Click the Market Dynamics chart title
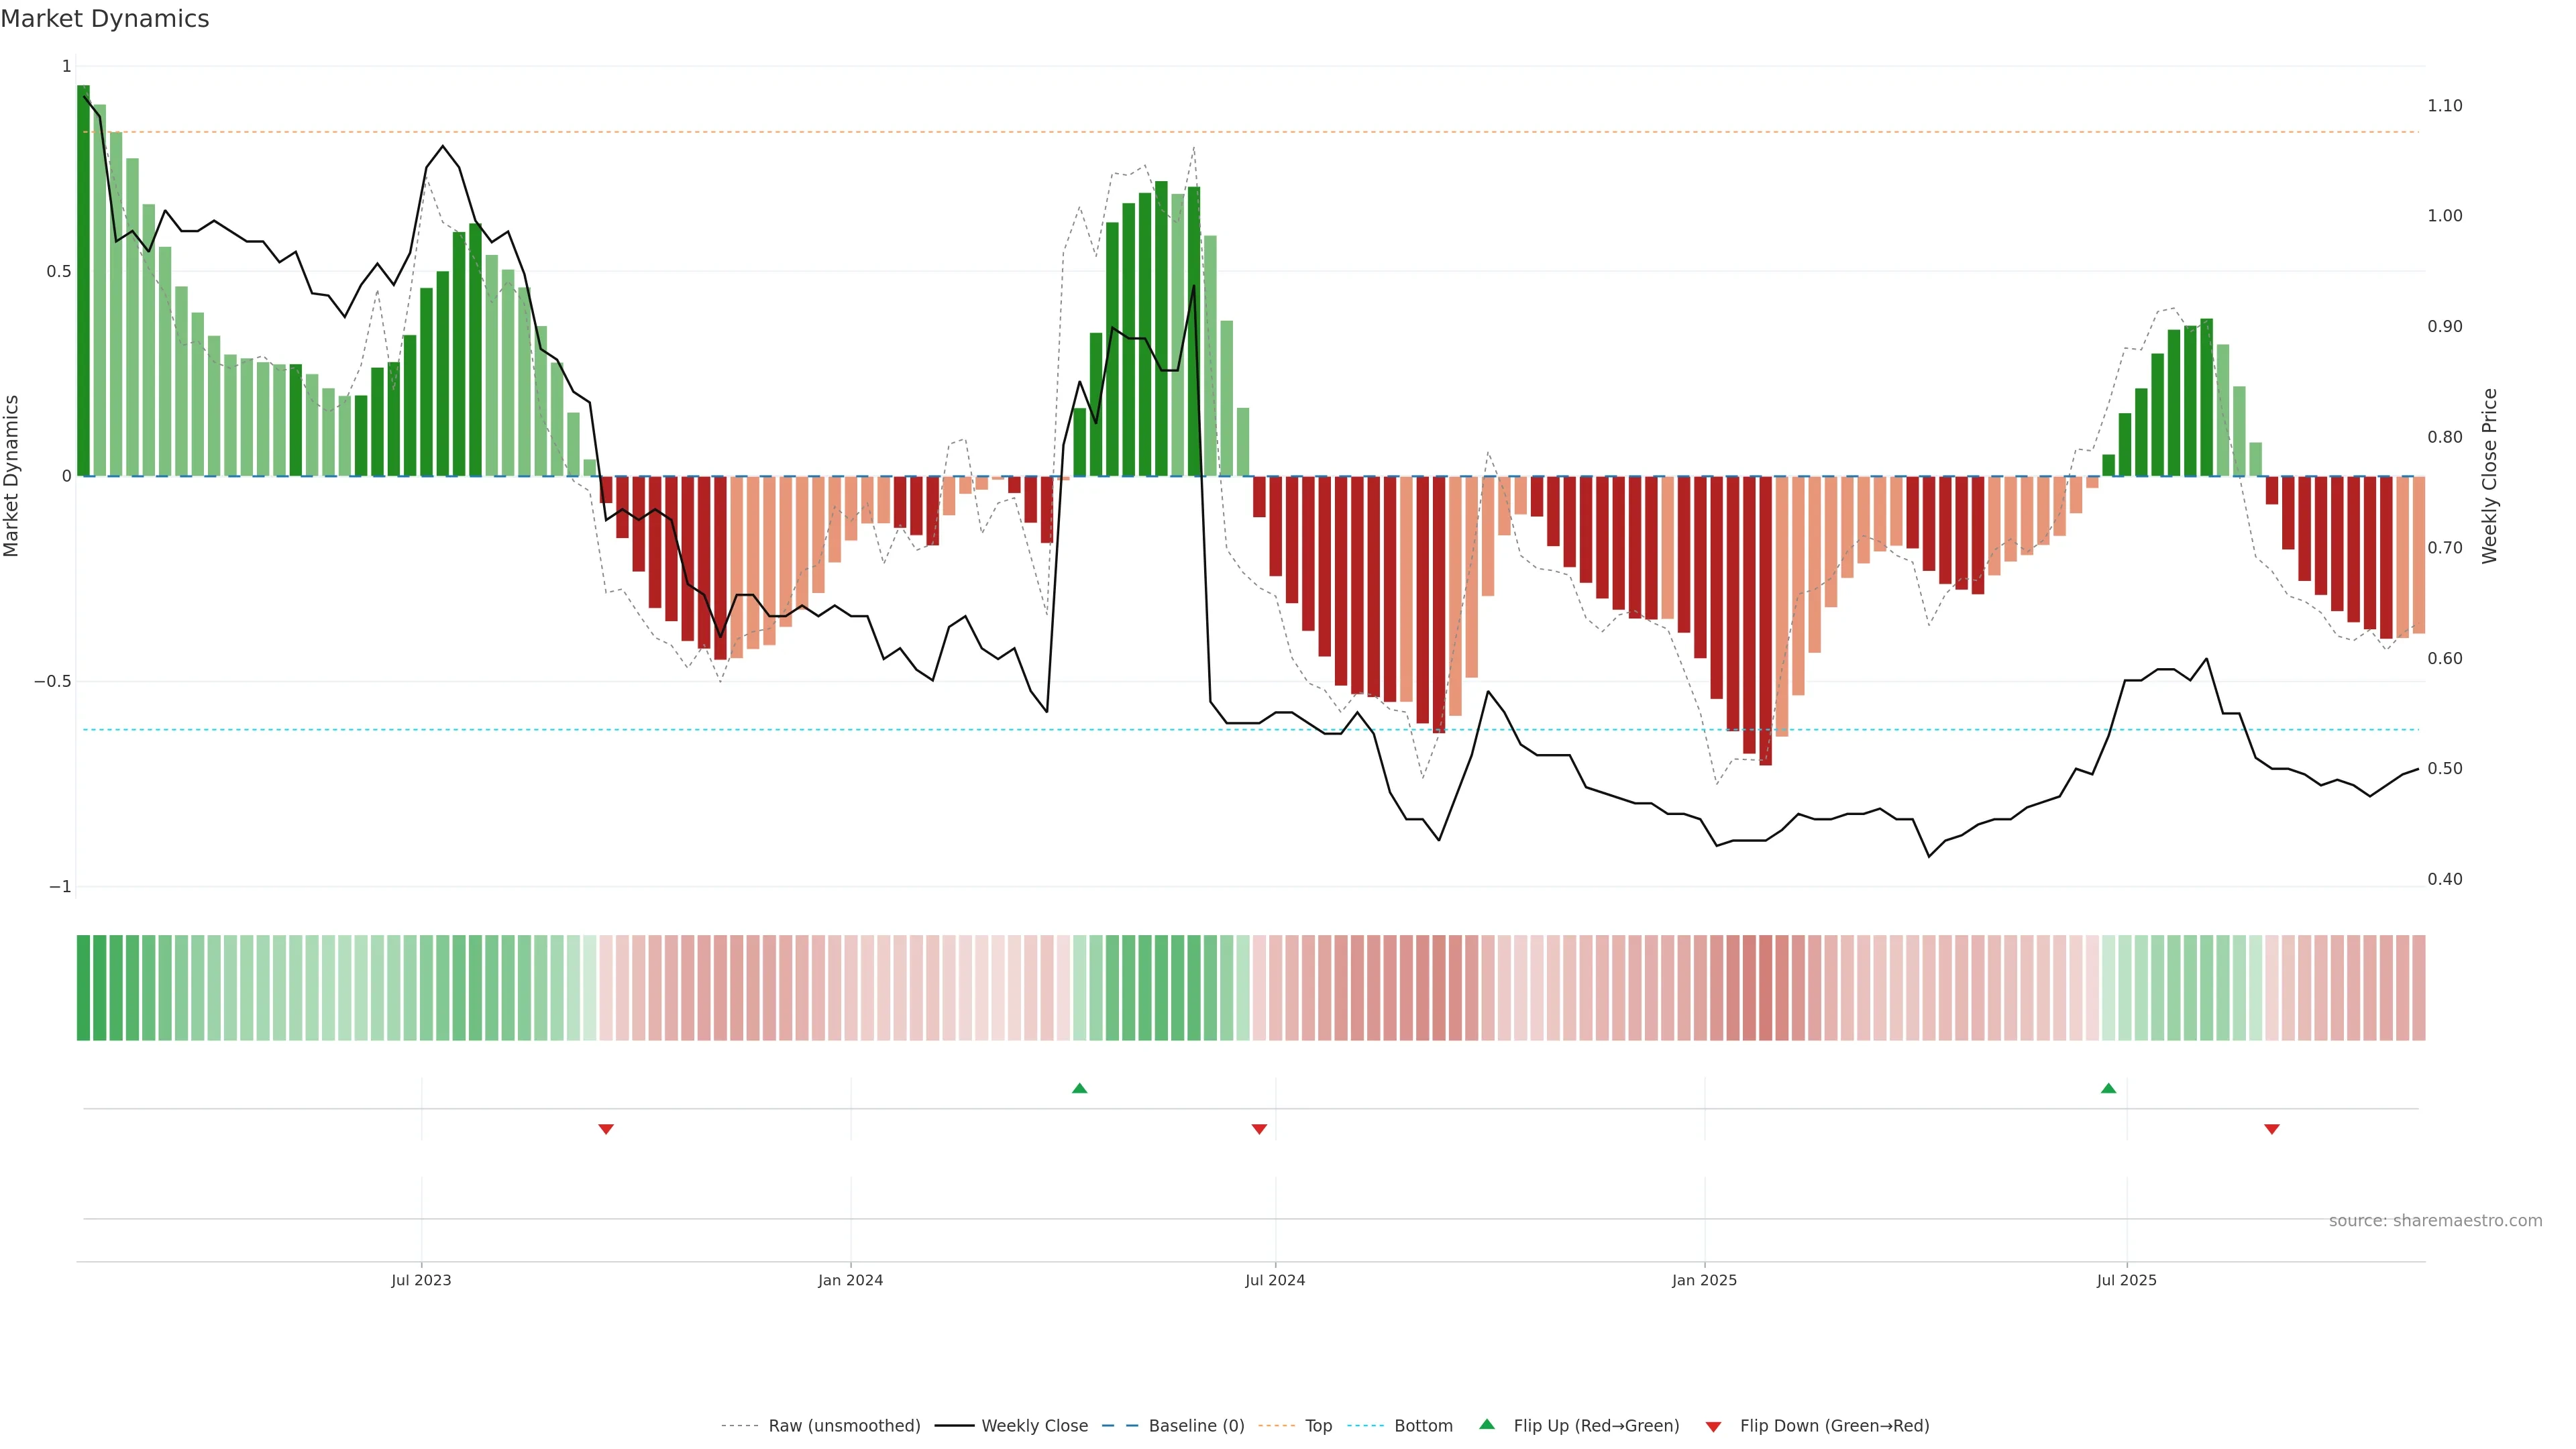Image resolution: width=2576 pixels, height=1449 pixels. point(105,19)
